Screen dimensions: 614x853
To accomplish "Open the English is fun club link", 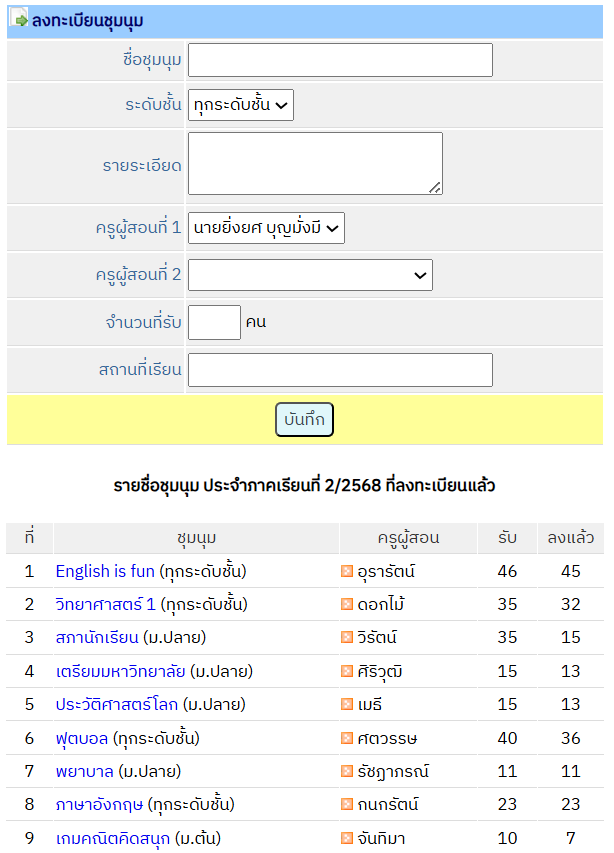I will click(105, 571).
